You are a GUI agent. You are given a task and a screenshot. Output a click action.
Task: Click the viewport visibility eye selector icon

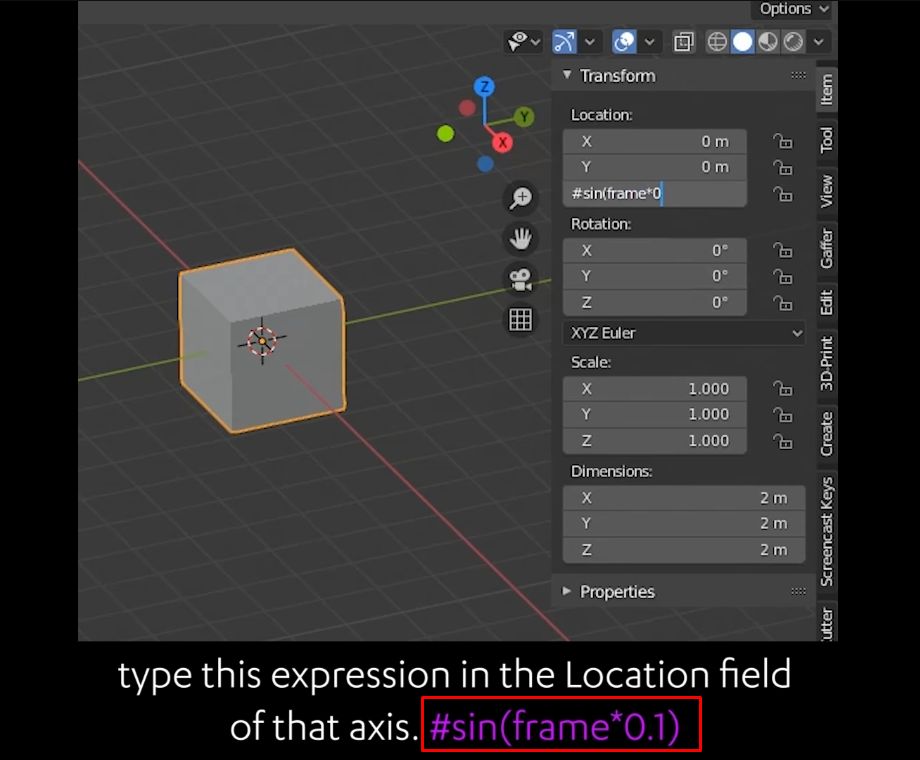[517, 42]
